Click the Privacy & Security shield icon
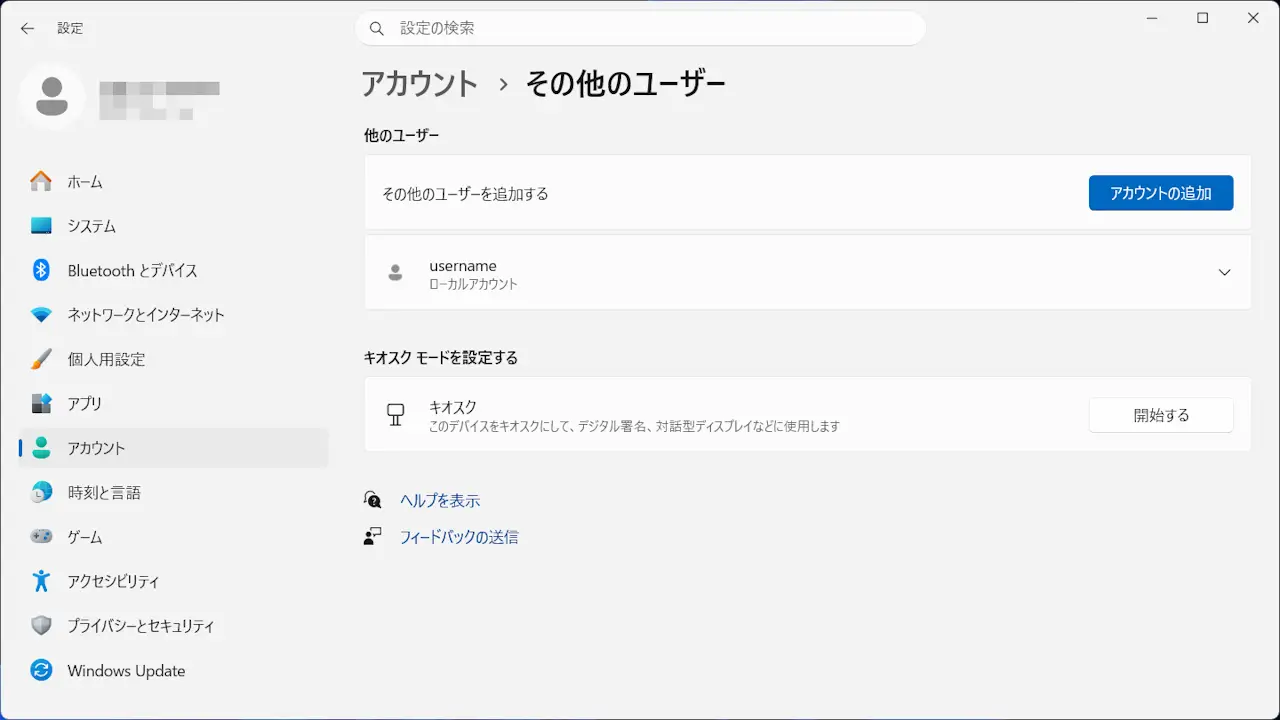This screenshot has width=1280, height=720. (41, 626)
